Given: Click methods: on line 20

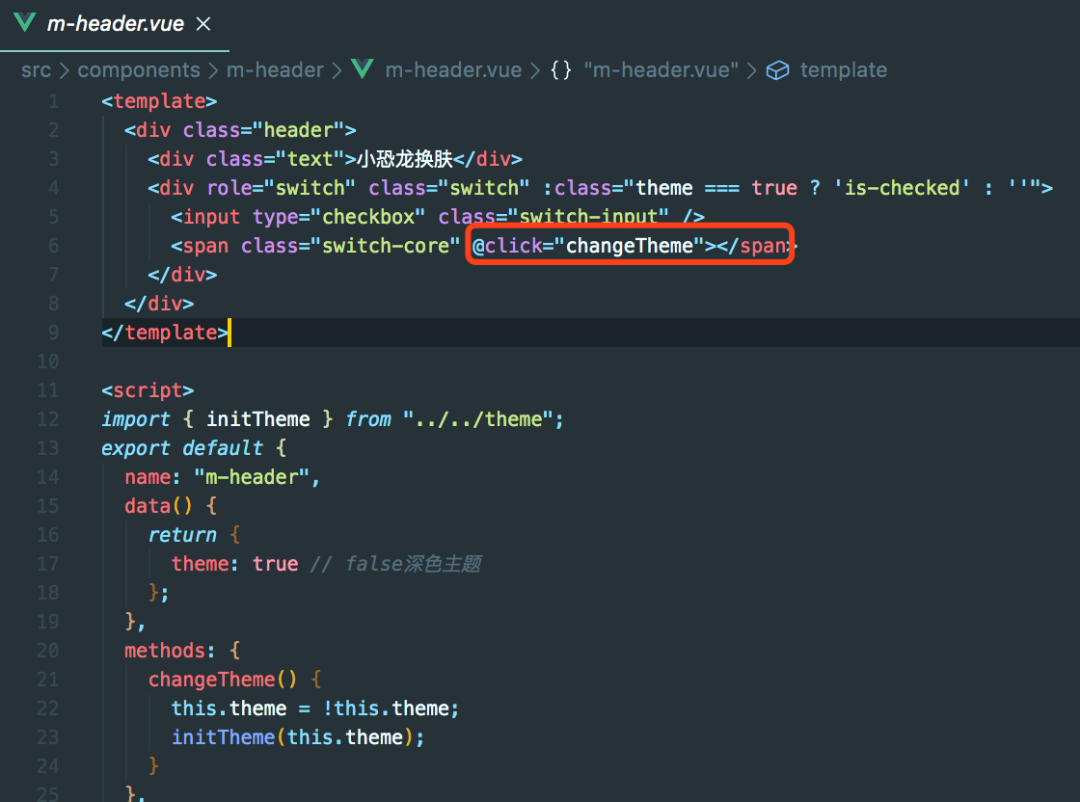Looking at the screenshot, I should point(169,650).
